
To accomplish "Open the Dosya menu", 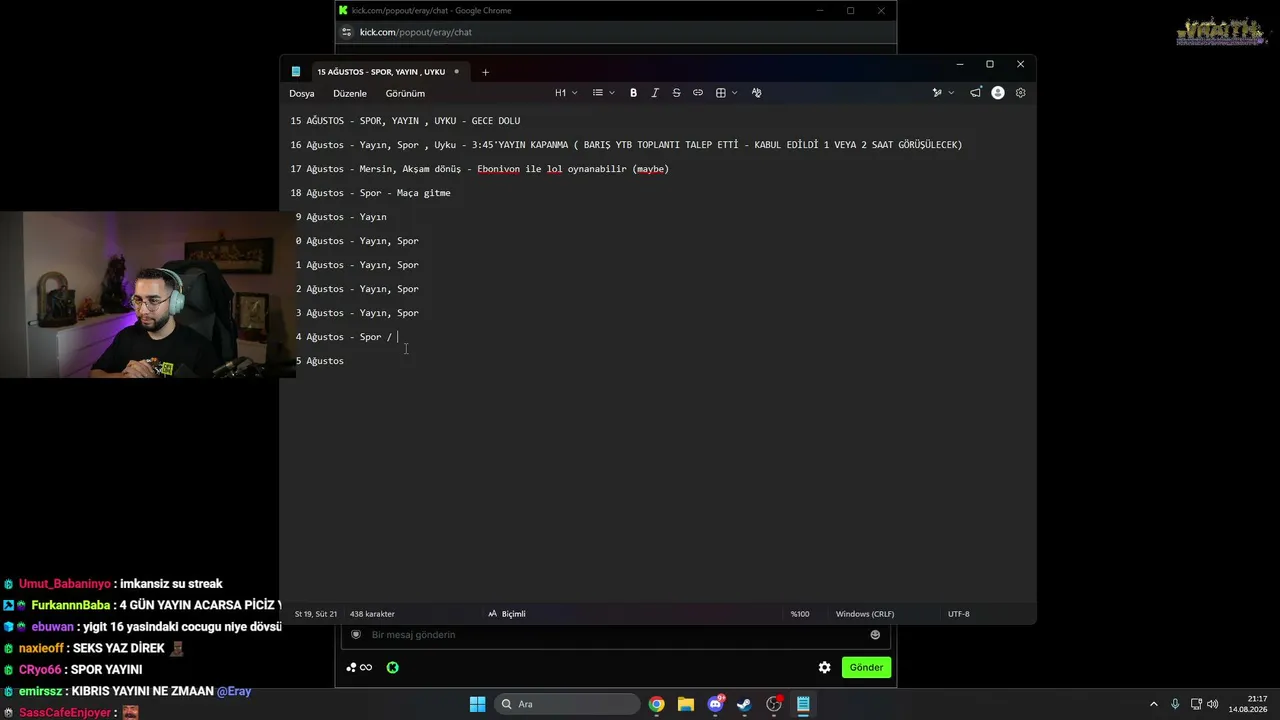I will tap(302, 93).
